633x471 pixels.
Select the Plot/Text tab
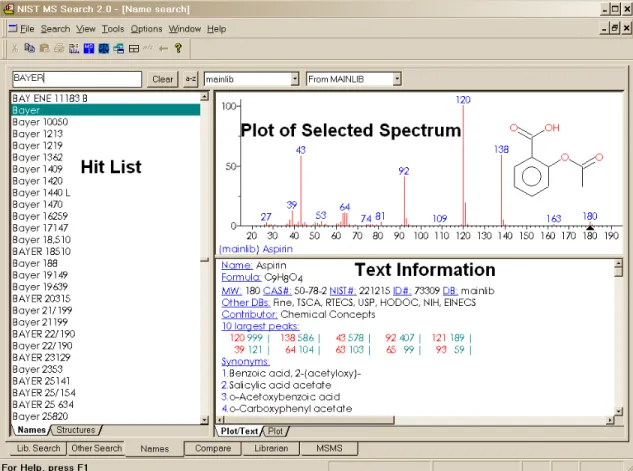point(239,431)
